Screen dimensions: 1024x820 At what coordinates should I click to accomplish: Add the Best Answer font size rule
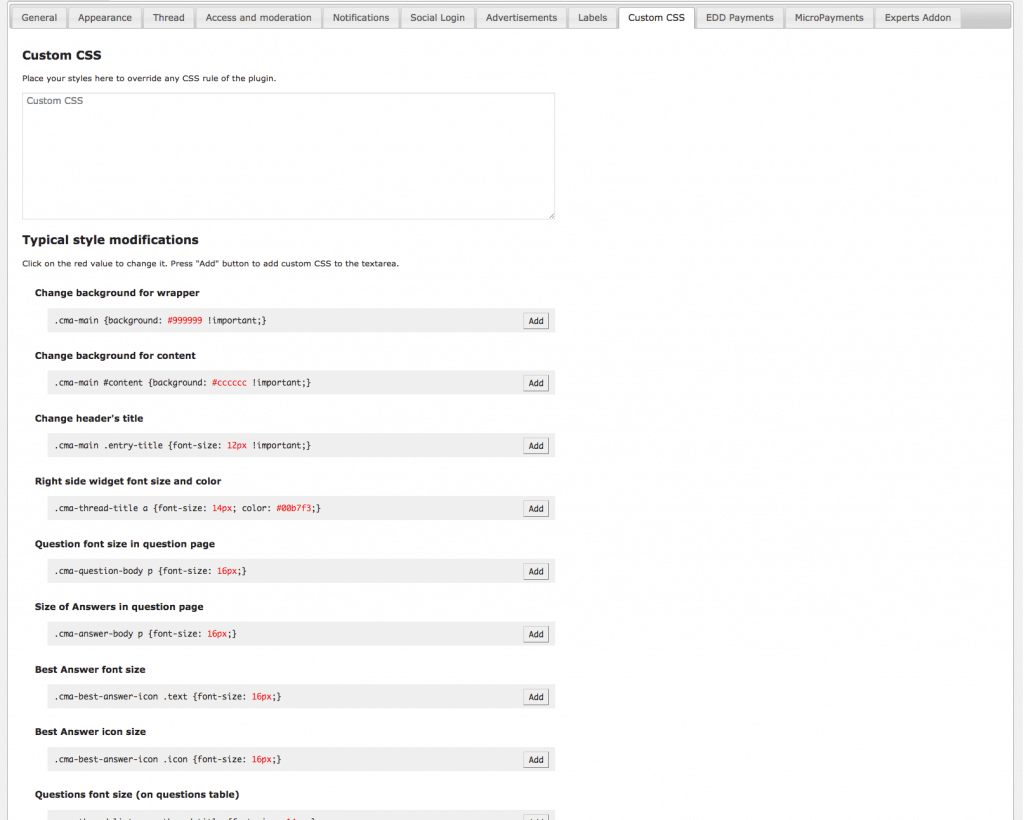[535, 696]
